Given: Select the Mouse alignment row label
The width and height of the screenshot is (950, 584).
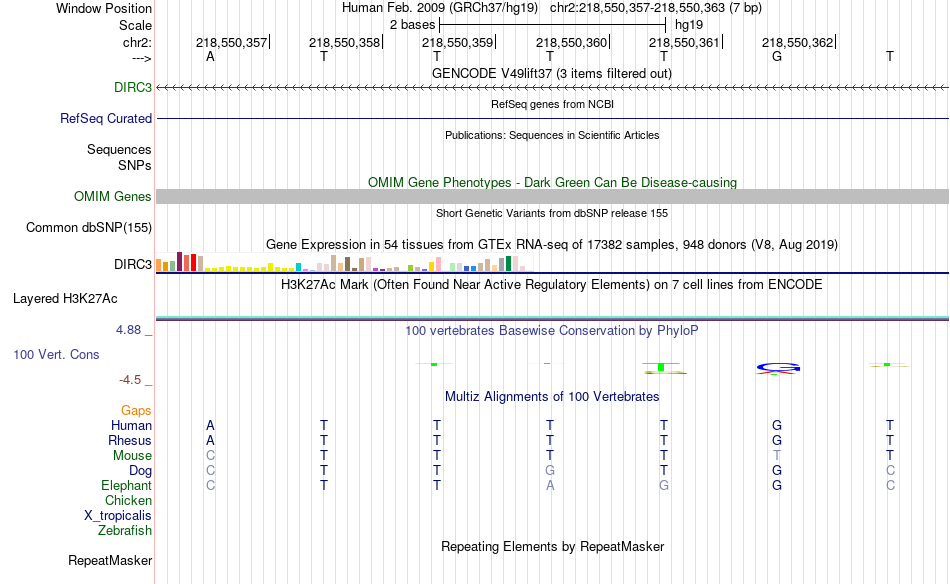Looking at the screenshot, I should (133, 456).
